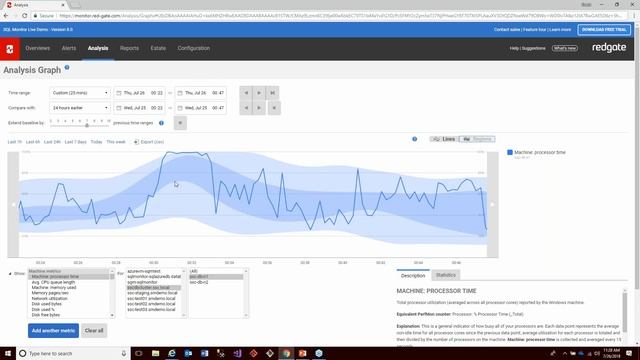This screenshot has height=360, width=640.
Task: Switch to the Description tab
Action: tap(413, 276)
